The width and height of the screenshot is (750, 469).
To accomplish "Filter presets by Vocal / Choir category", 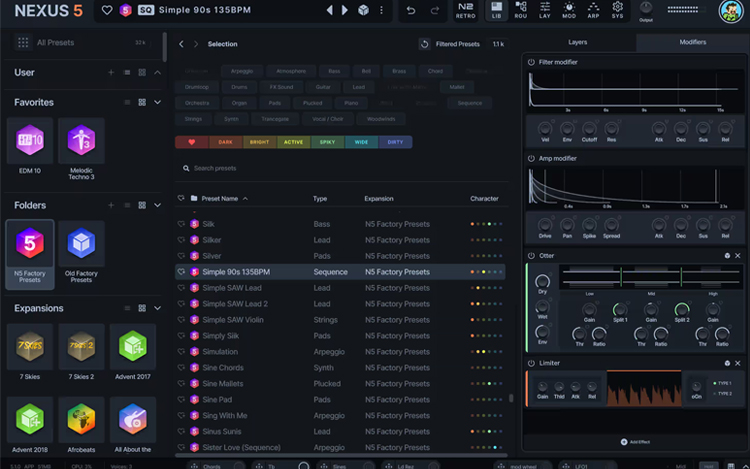I will 328,119.
